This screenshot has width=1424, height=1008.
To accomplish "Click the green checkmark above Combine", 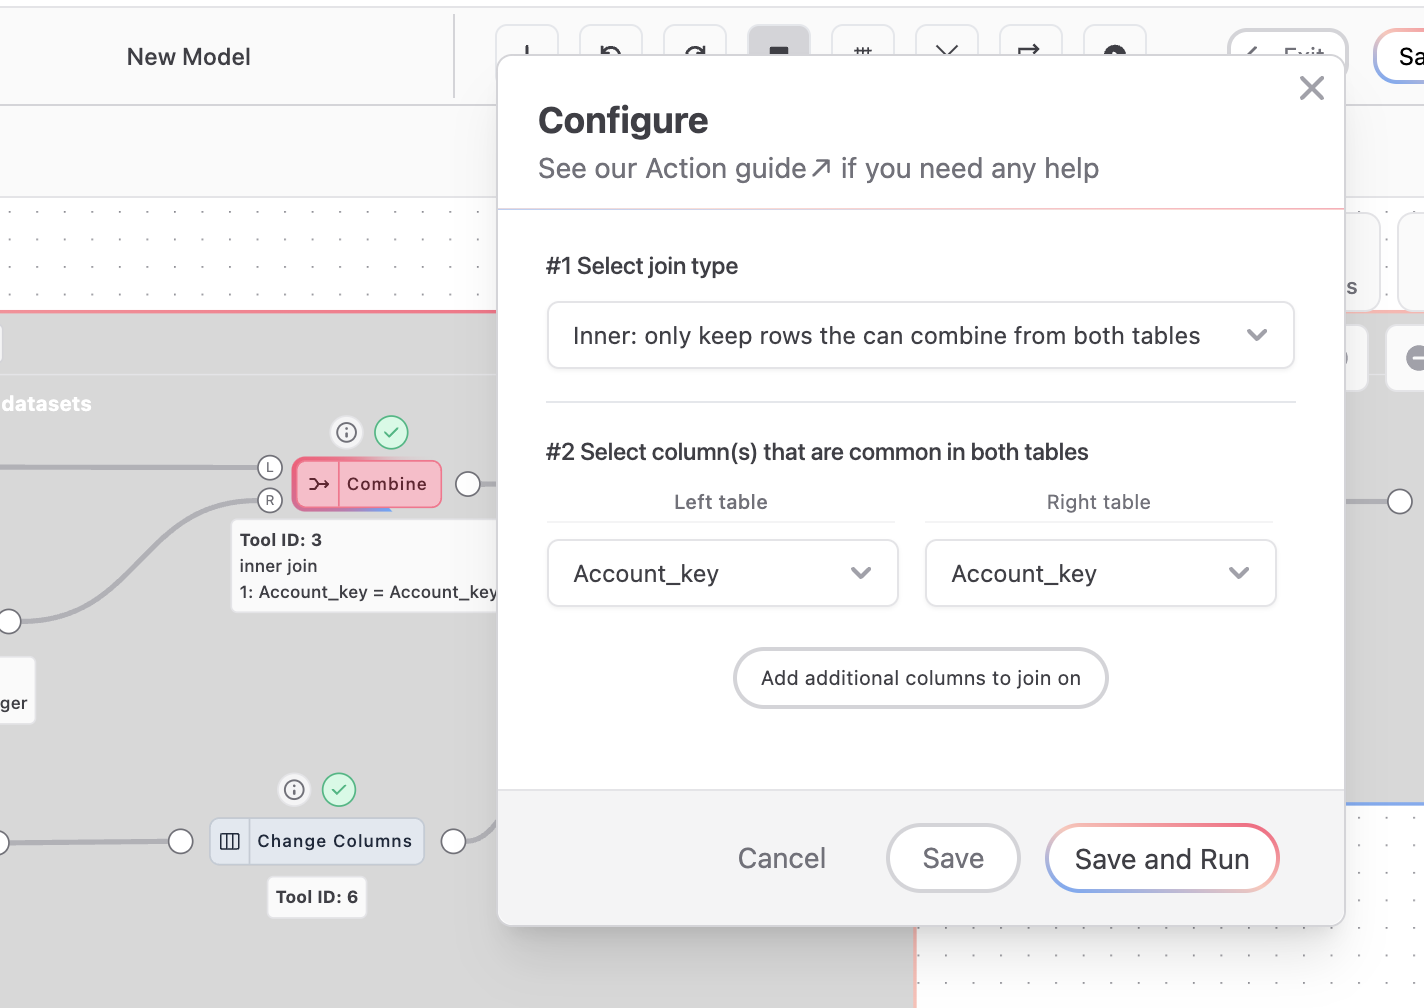I will (391, 432).
